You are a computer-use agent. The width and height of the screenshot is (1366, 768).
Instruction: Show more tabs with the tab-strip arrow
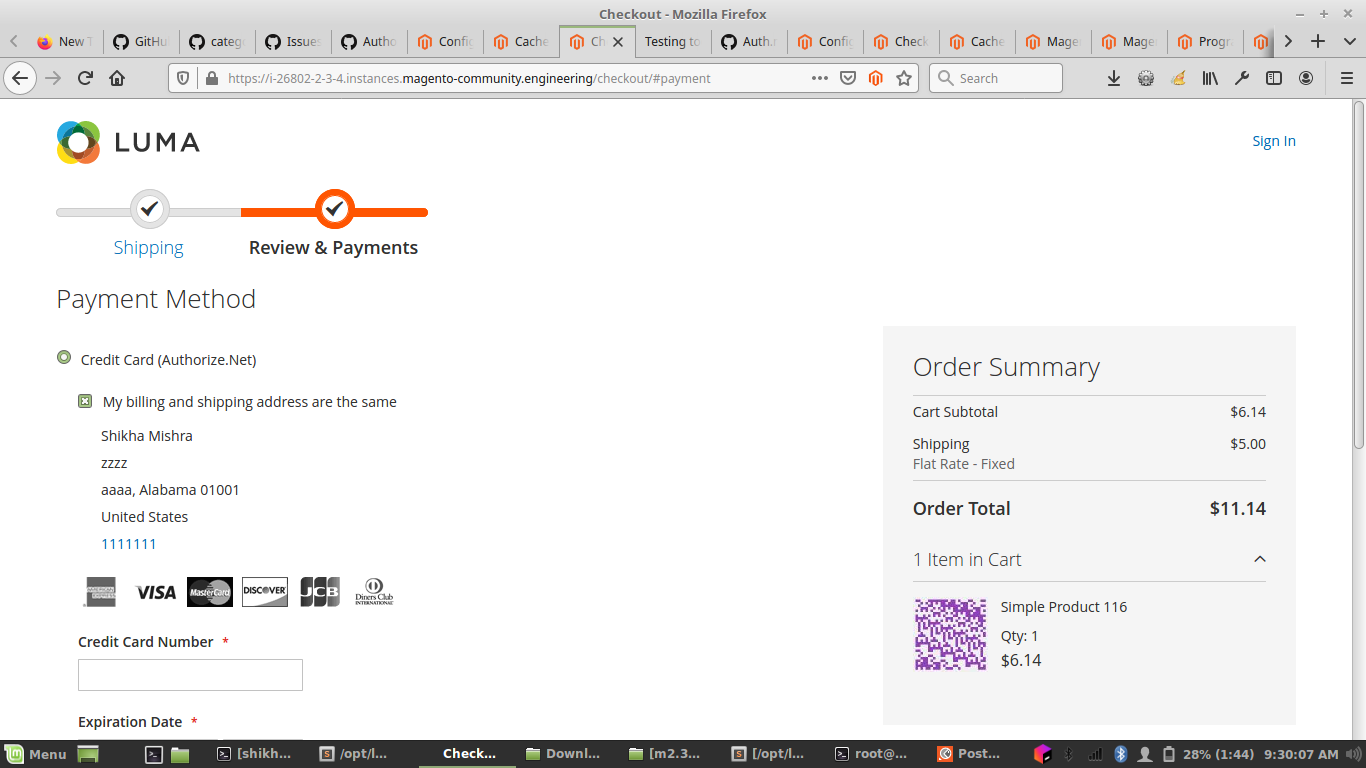tap(1288, 41)
